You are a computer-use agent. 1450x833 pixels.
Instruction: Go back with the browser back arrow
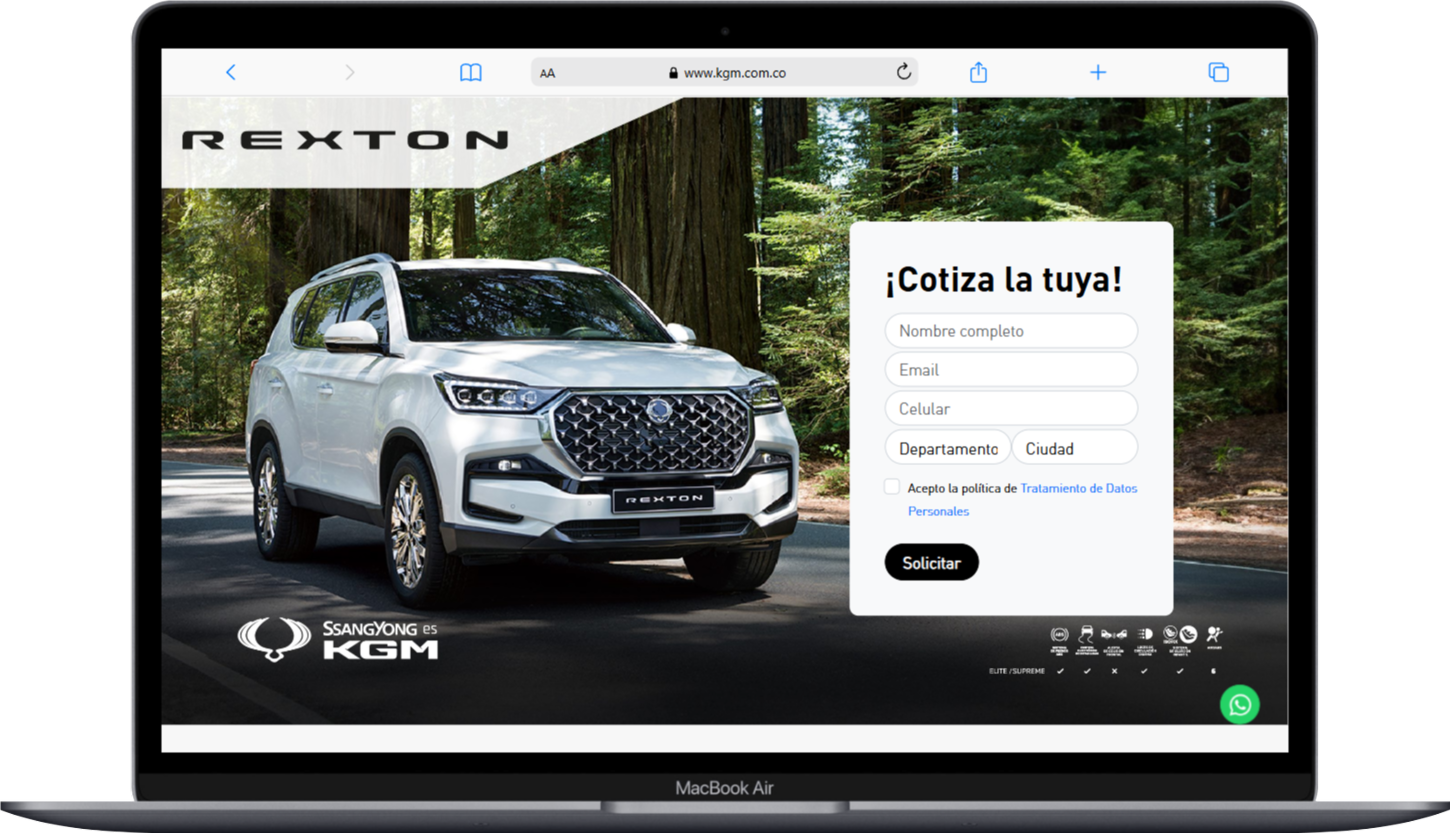pyautogui.click(x=231, y=72)
